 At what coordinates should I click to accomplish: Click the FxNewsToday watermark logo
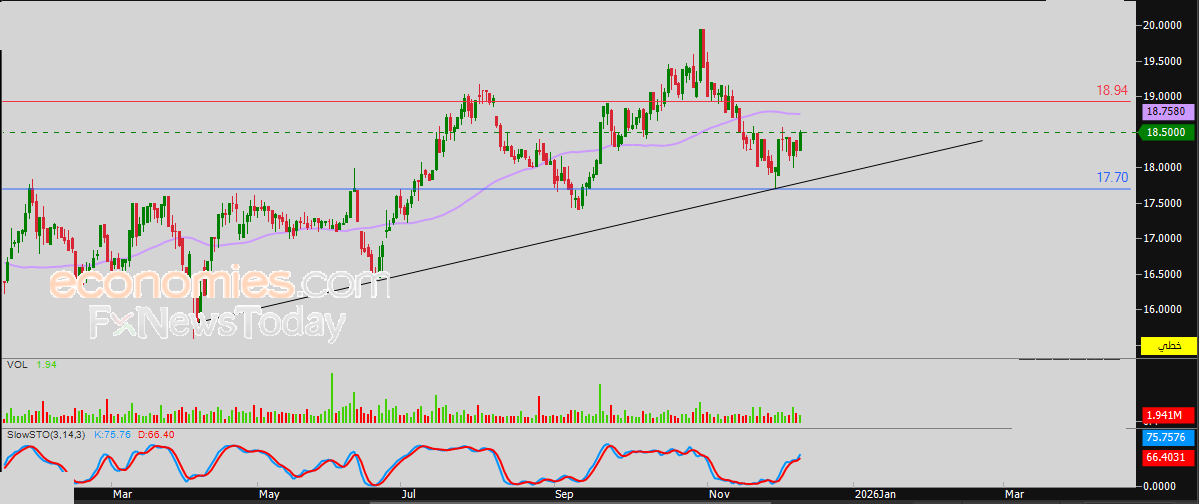[x=217, y=324]
